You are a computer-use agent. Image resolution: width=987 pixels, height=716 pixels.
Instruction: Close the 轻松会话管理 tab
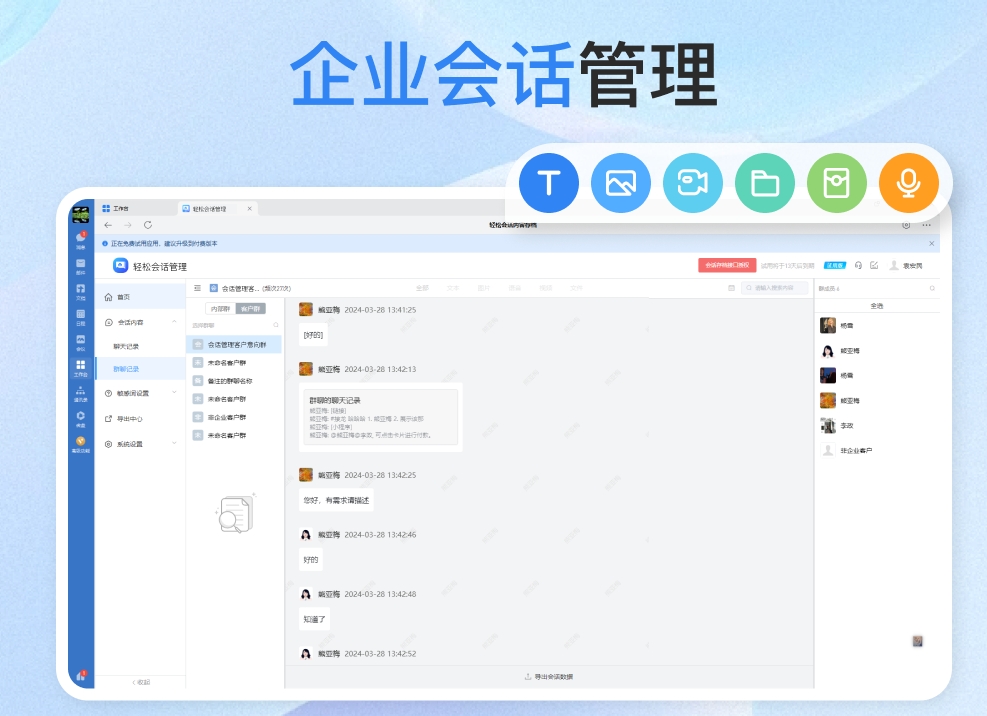pos(249,208)
